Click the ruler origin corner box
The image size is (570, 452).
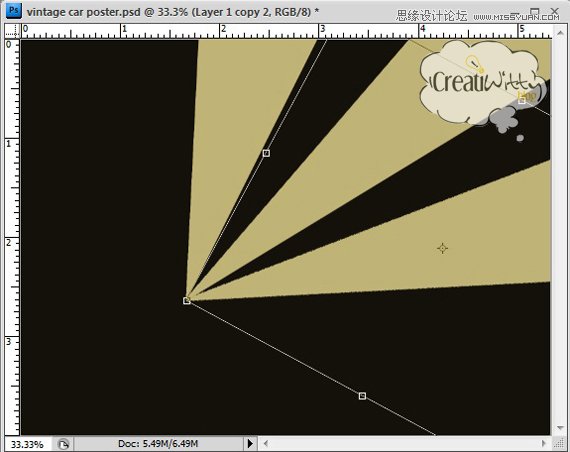12,31
